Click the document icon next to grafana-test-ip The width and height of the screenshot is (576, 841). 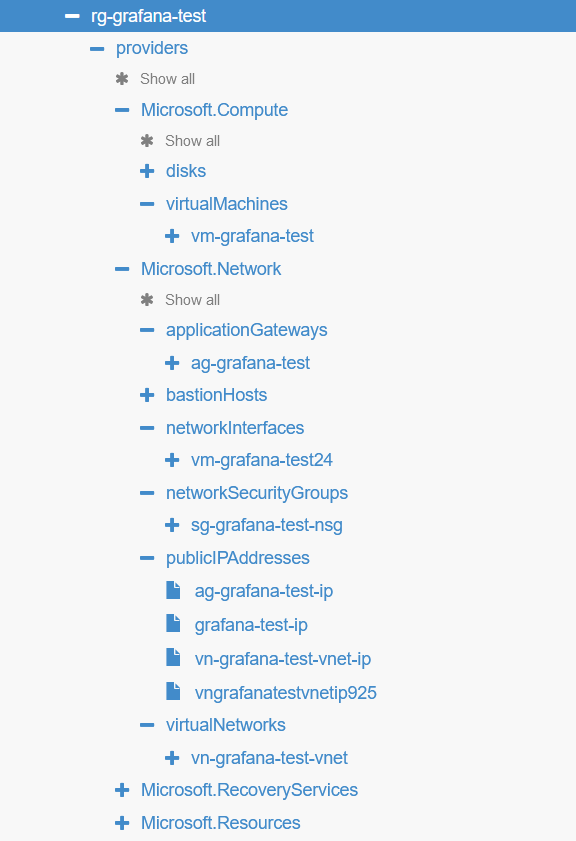(x=173, y=623)
